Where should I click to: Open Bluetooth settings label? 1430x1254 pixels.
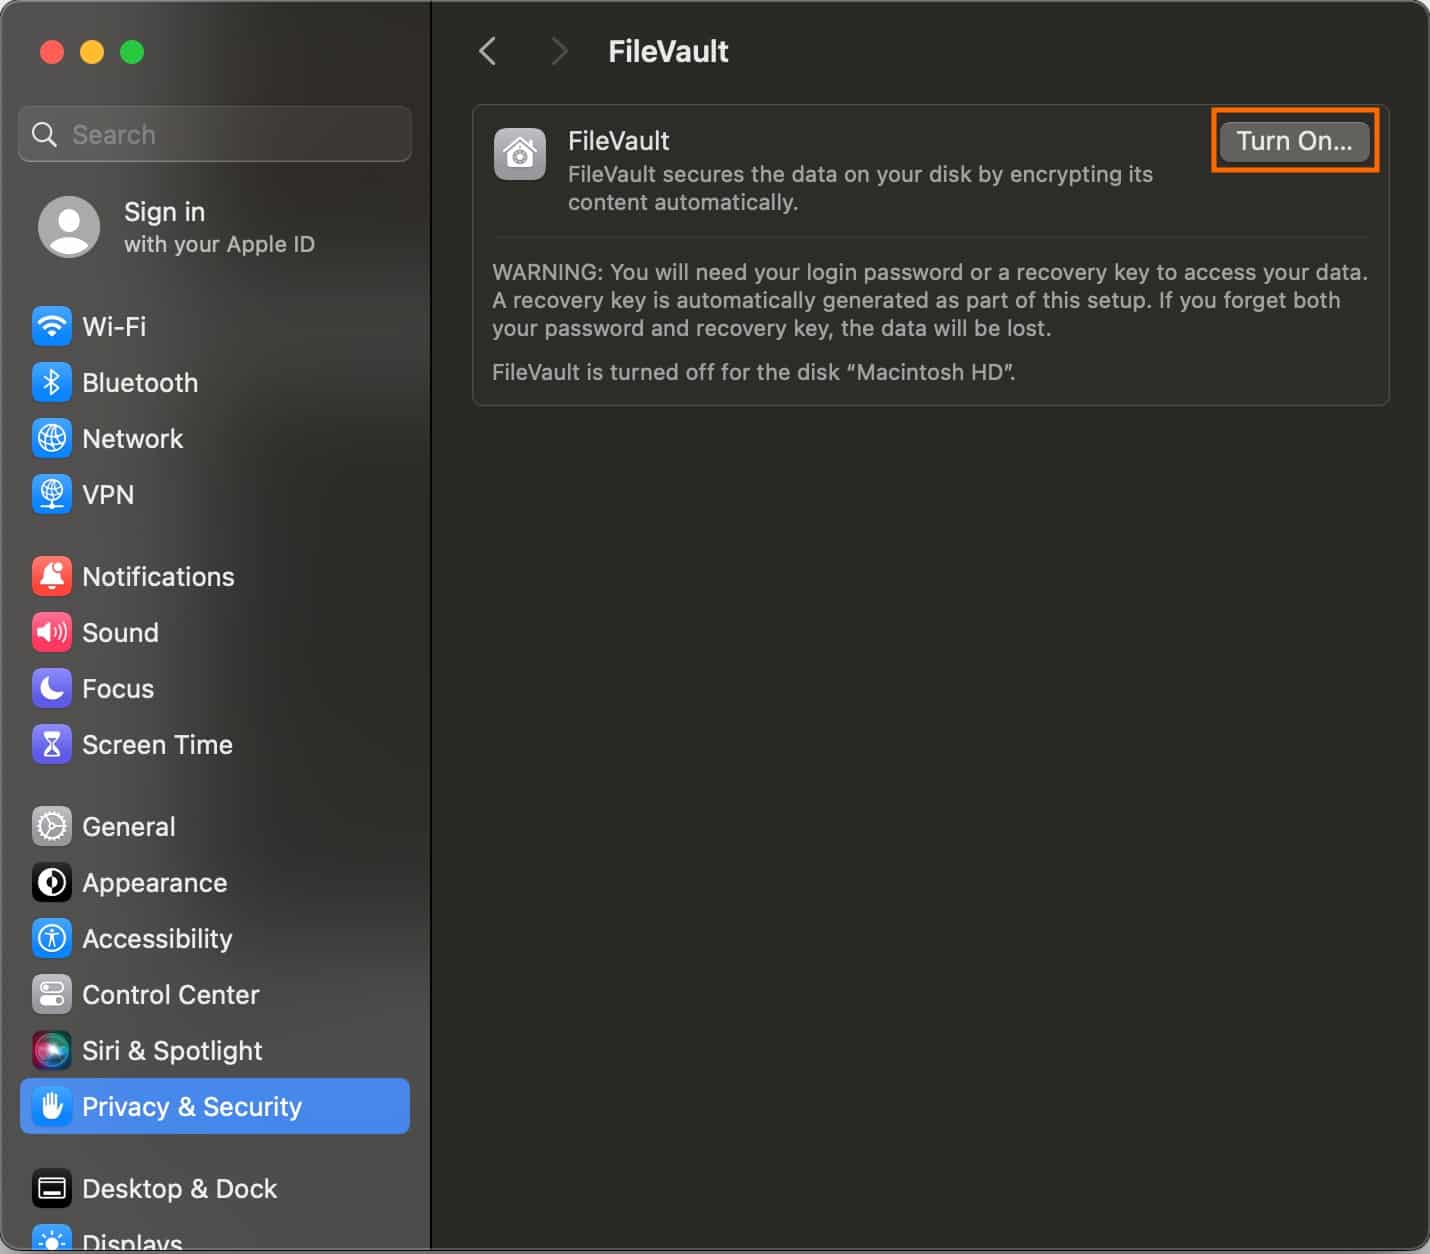[140, 383]
